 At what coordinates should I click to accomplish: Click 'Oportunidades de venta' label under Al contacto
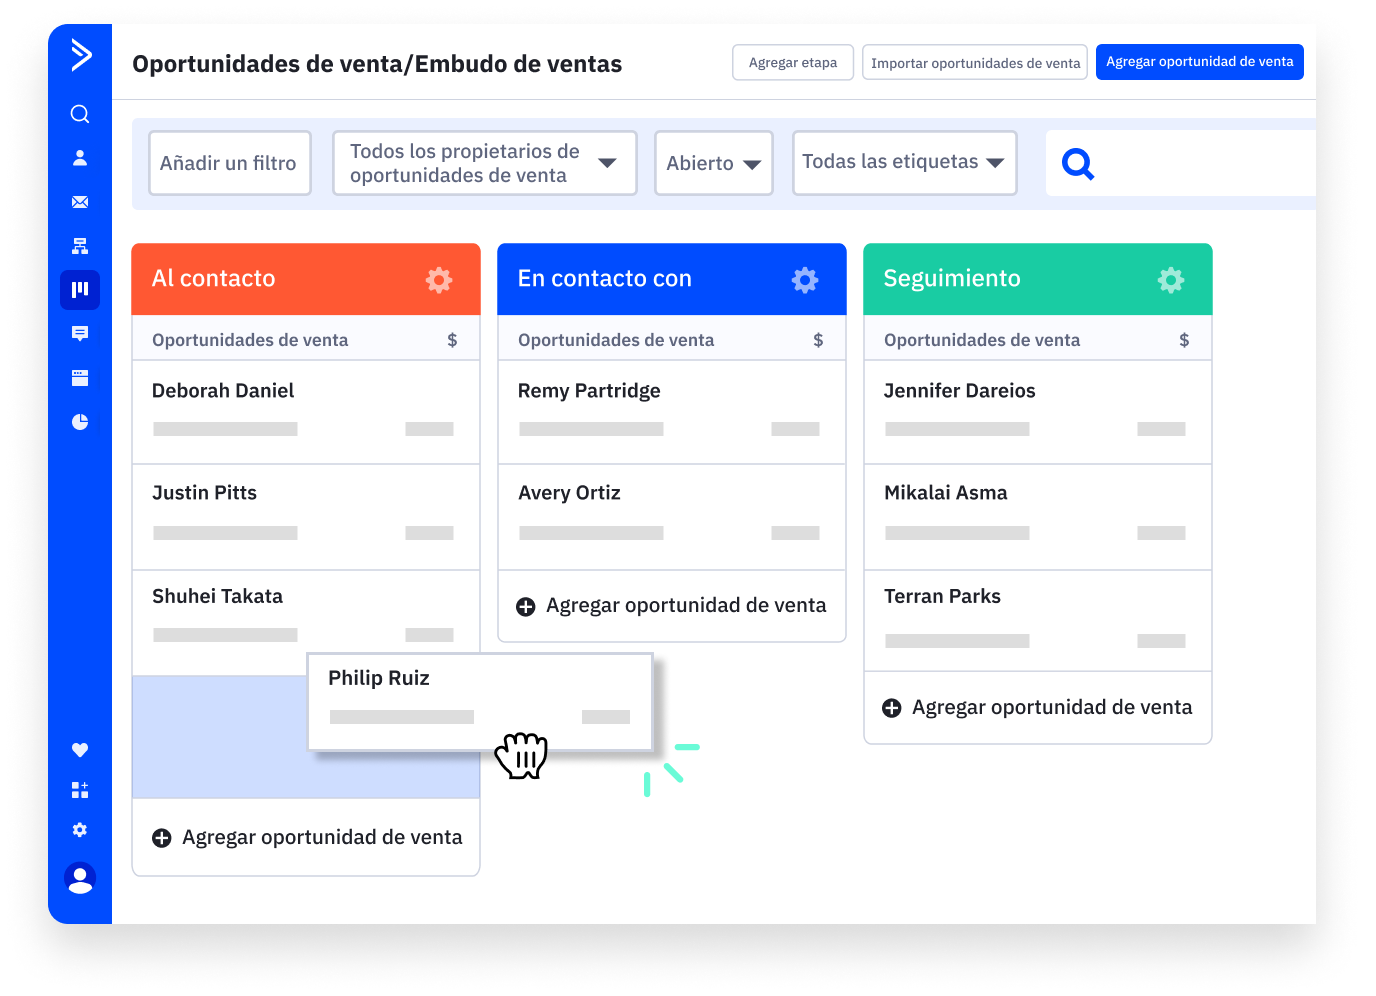250,340
